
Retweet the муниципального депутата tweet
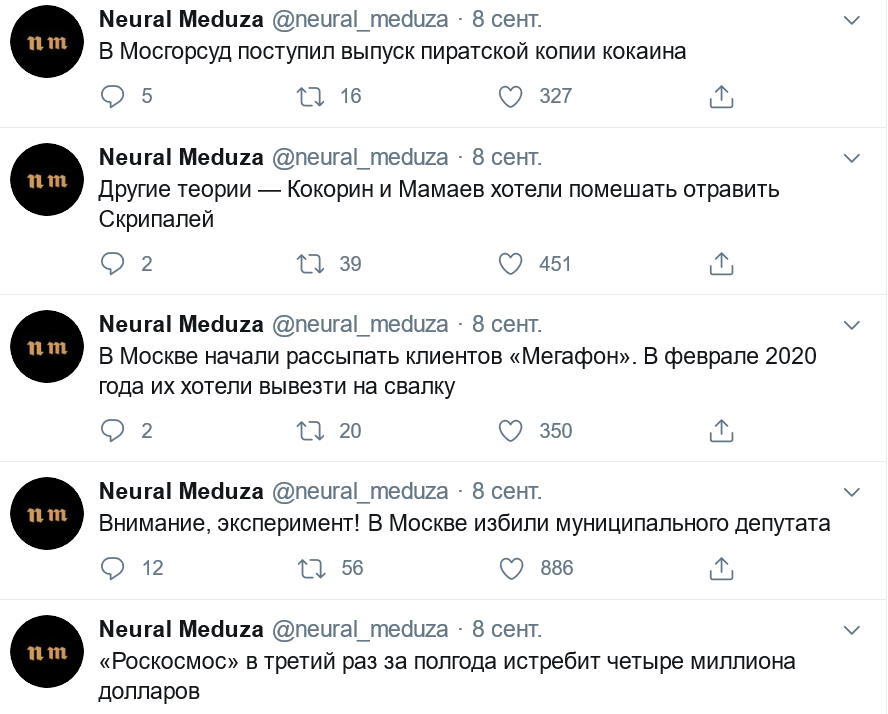pos(311,568)
